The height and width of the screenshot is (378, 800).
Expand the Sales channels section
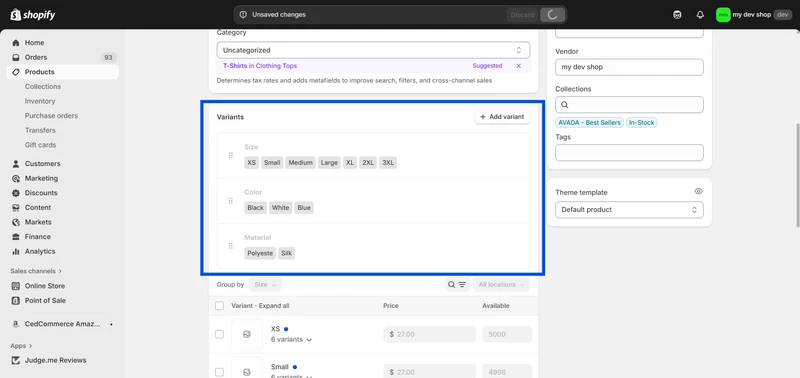coord(36,271)
